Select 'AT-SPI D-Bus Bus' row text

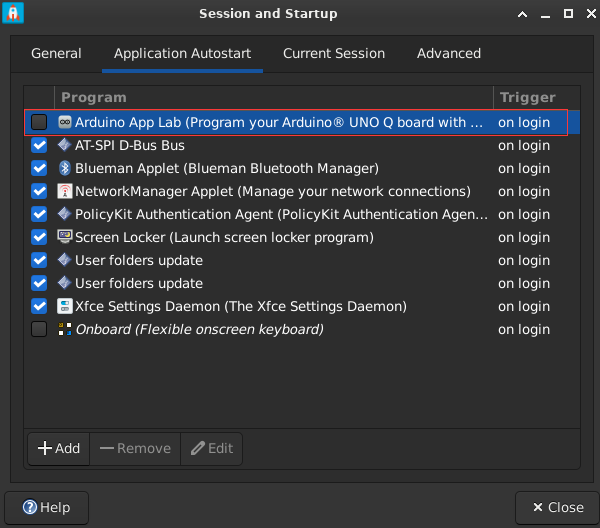pyautogui.click(x=130, y=145)
